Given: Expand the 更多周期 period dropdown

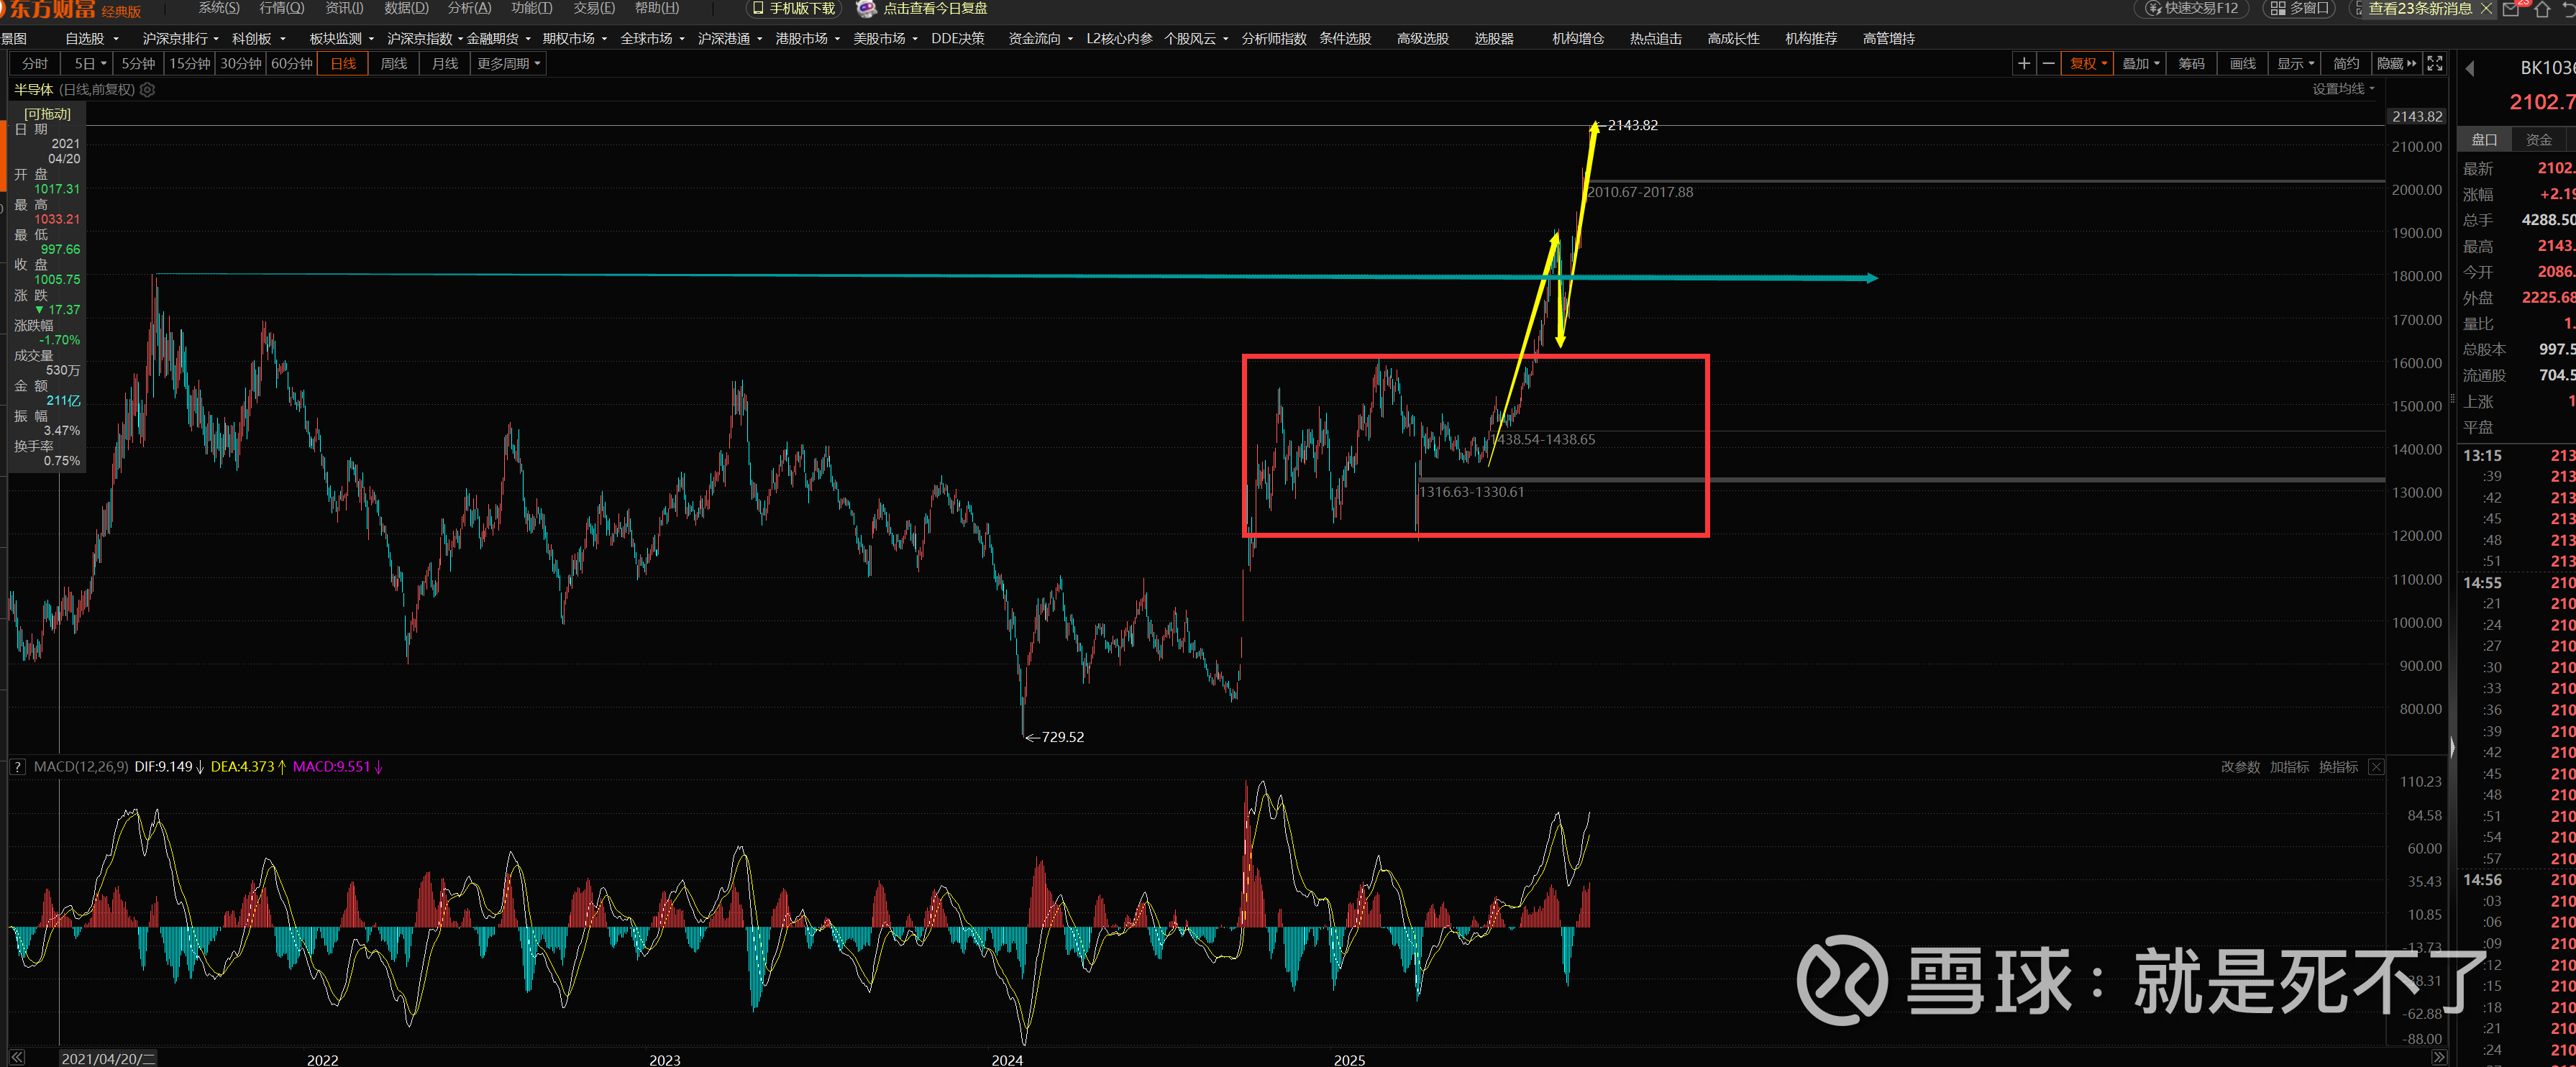Looking at the screenshot, I should click(508, 64).
